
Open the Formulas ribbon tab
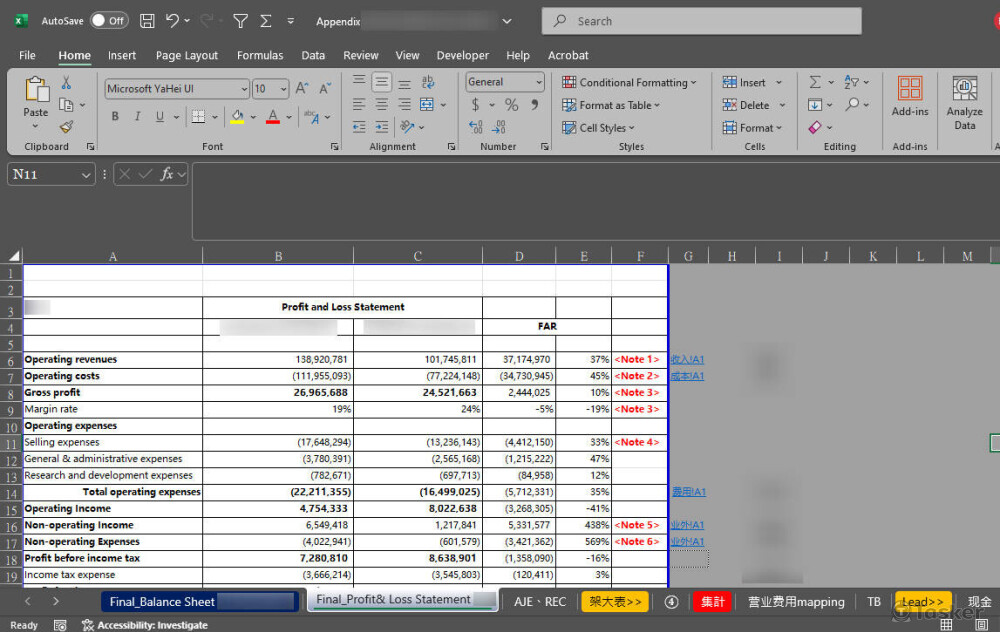[x=259, y=56]
